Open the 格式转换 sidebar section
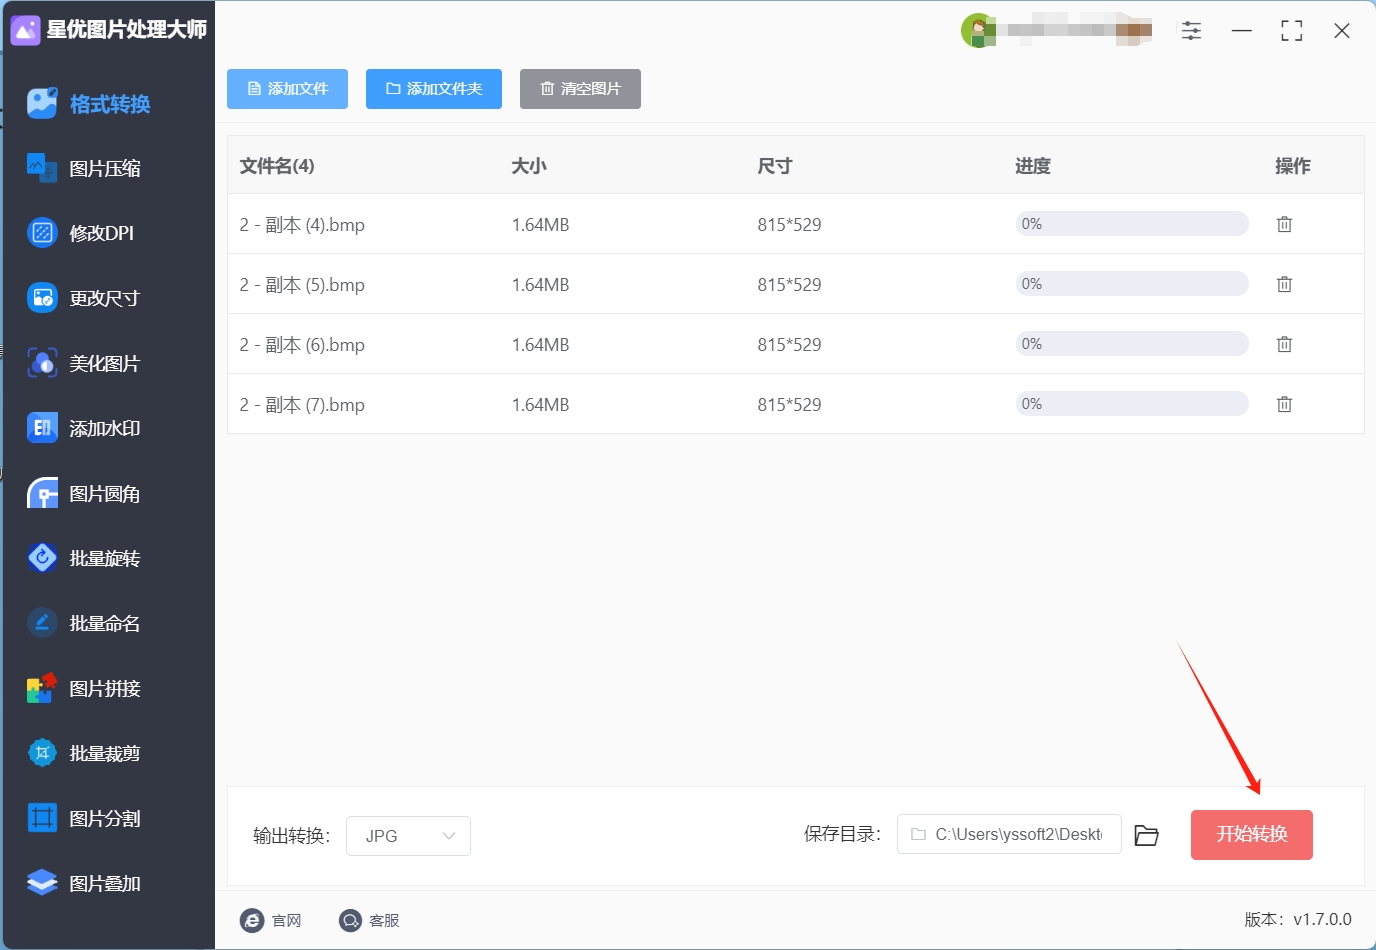Image resolution: width=1376 pixels, height=950 pixels. tap(108, 104)
